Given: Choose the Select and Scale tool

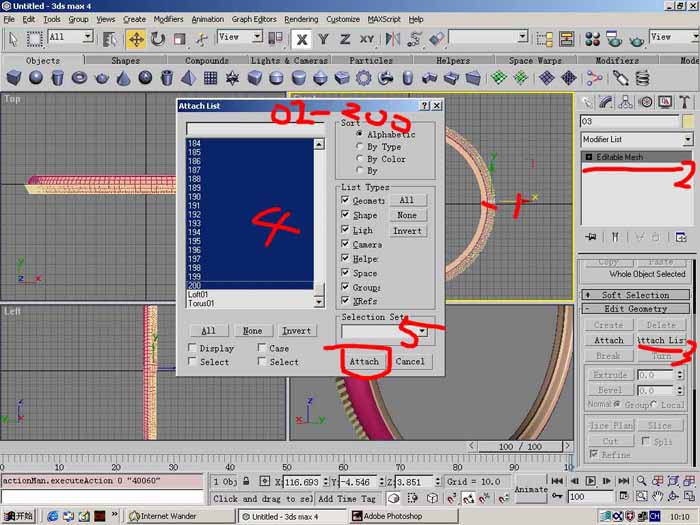Looking at the screenshot, I should click(x=179, y=39).
